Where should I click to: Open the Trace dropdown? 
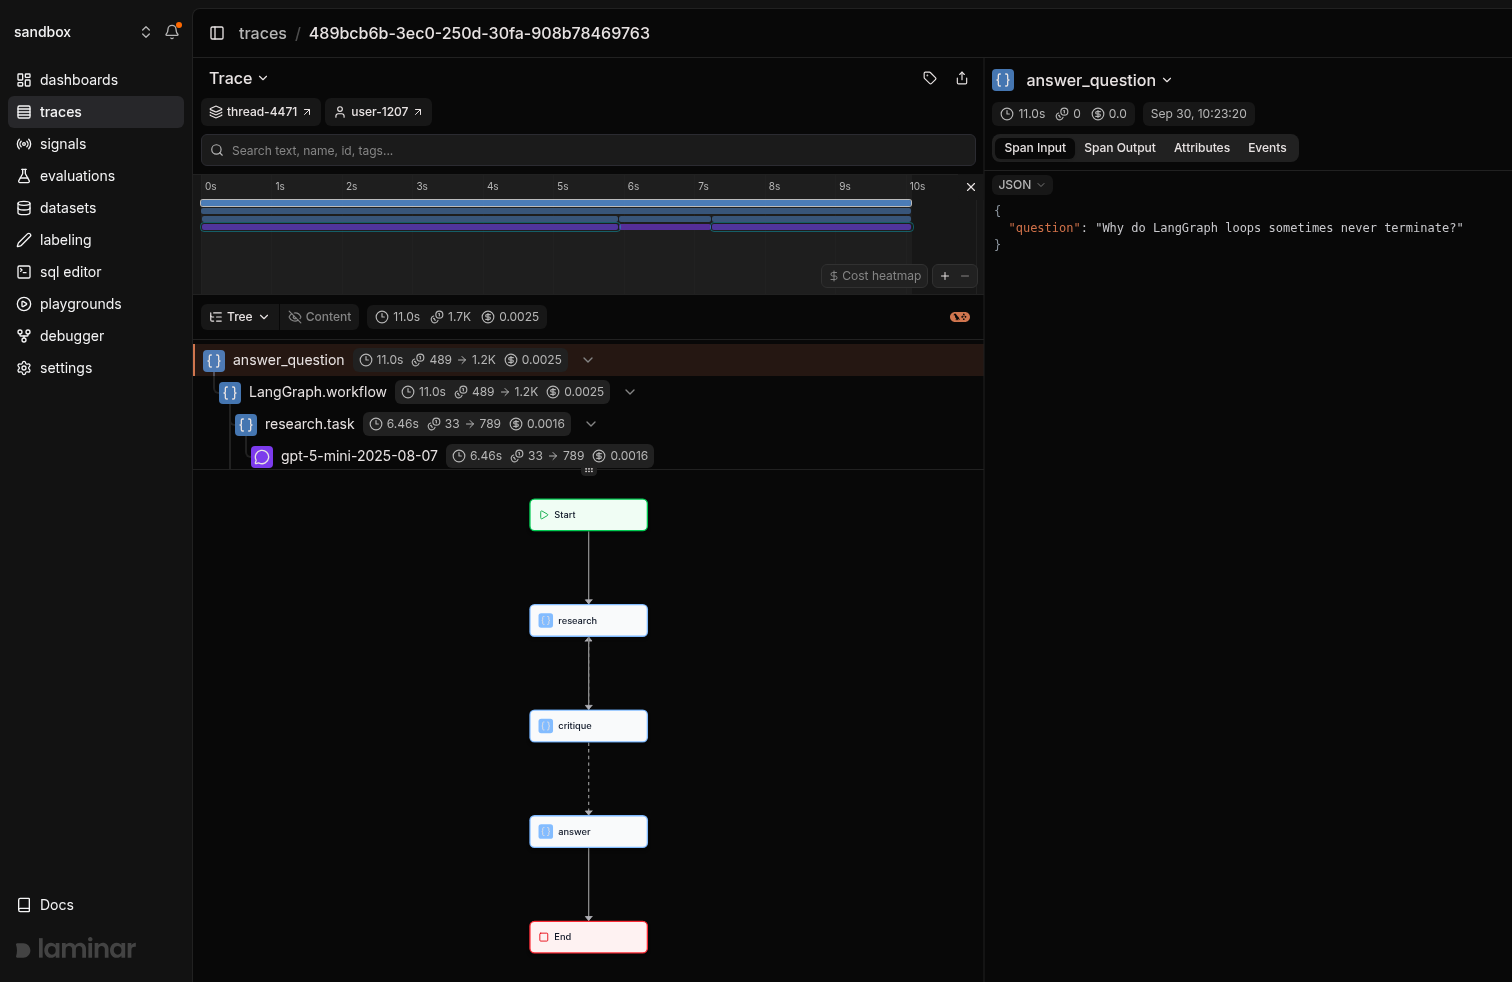[x=238, y=78]
